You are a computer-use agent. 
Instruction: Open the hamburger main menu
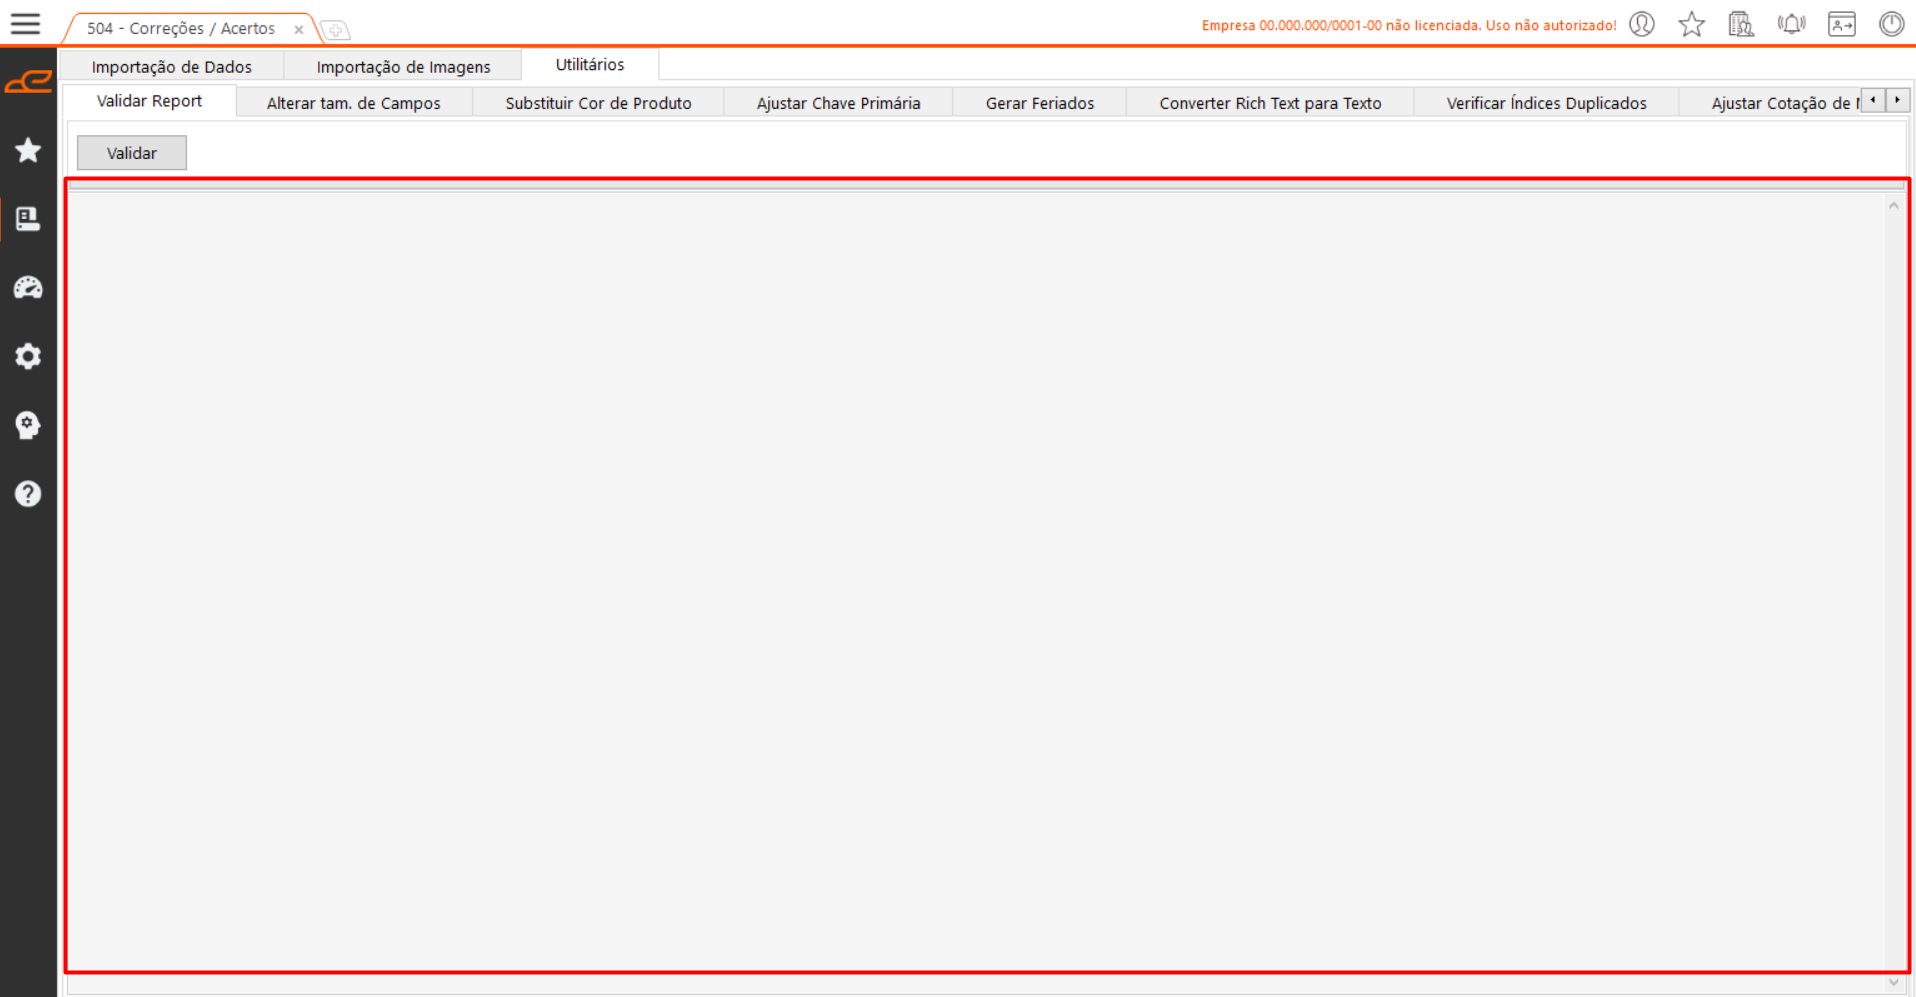pos(26,24)
